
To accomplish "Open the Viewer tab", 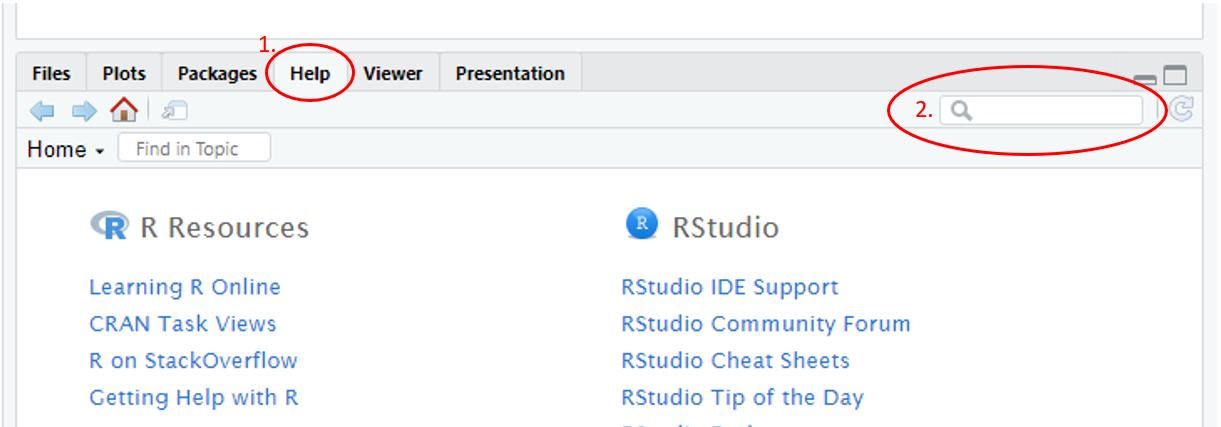I will [x=393, y=74].
